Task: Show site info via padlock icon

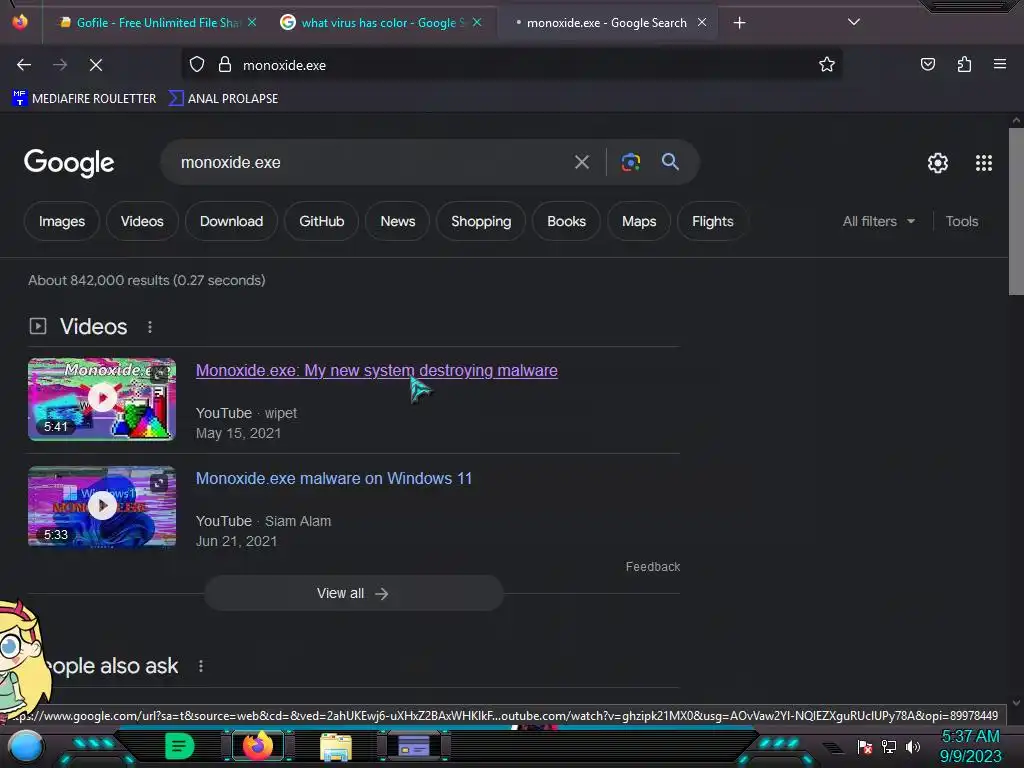Action: 225,64
